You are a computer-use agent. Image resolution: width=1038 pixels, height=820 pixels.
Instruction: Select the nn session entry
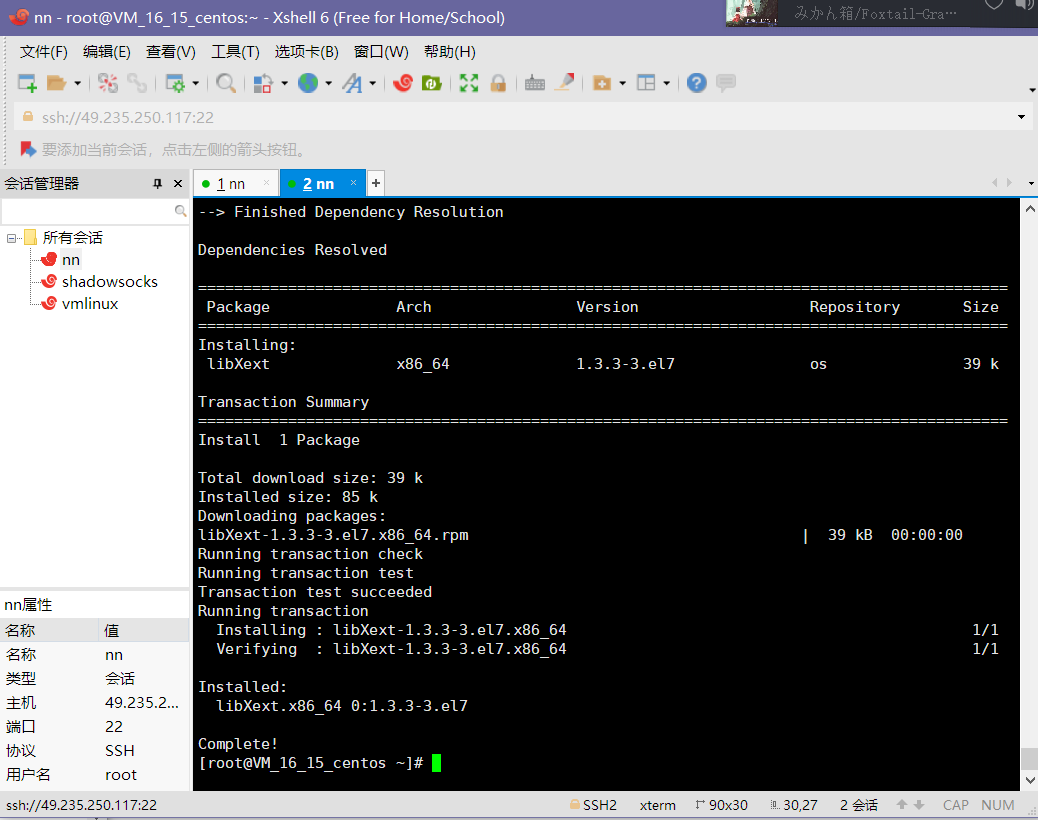(70, 259)
